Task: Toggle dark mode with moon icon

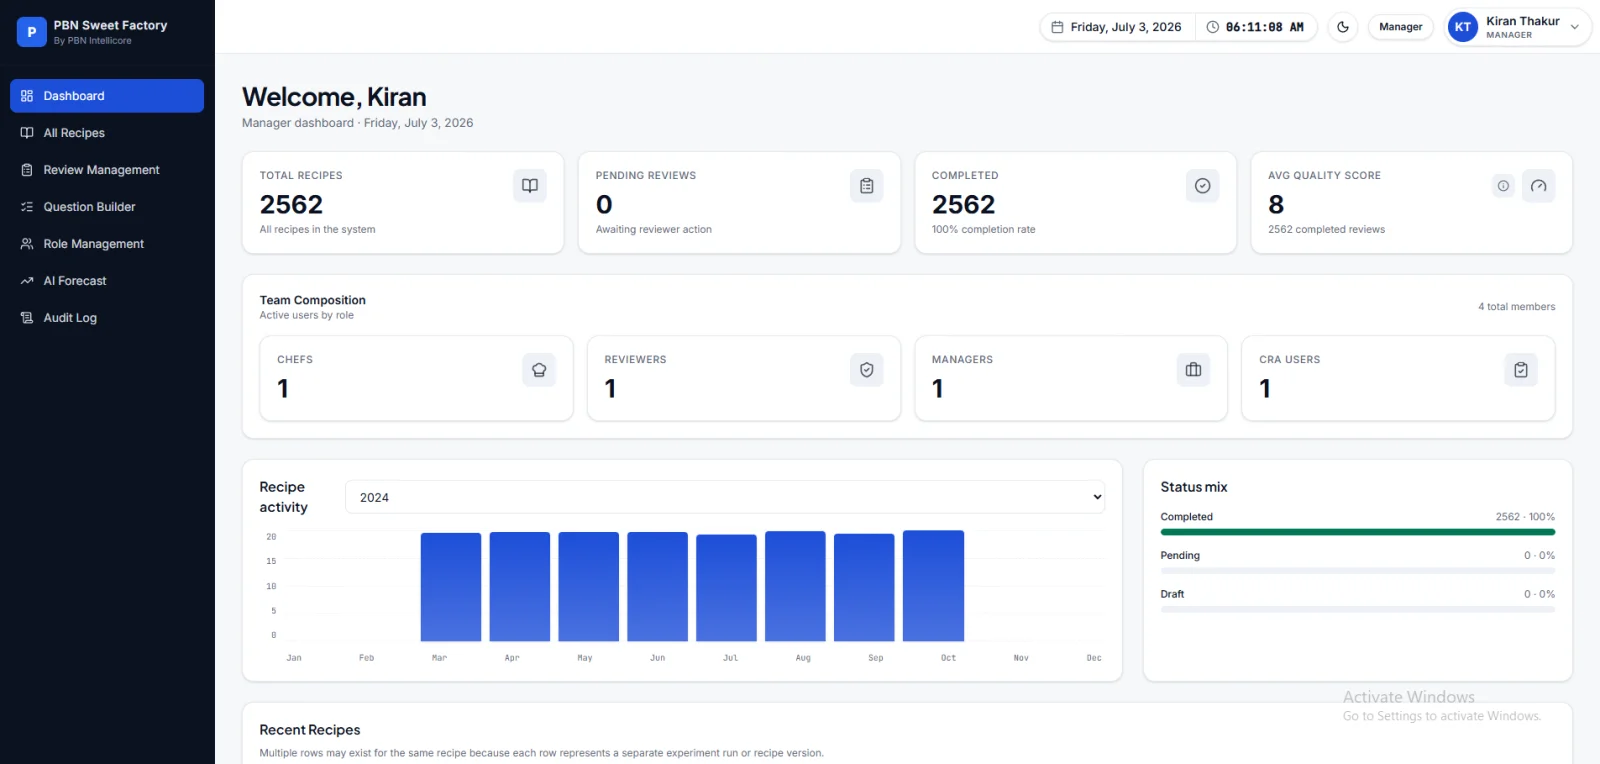Action: coord(1343,27)
